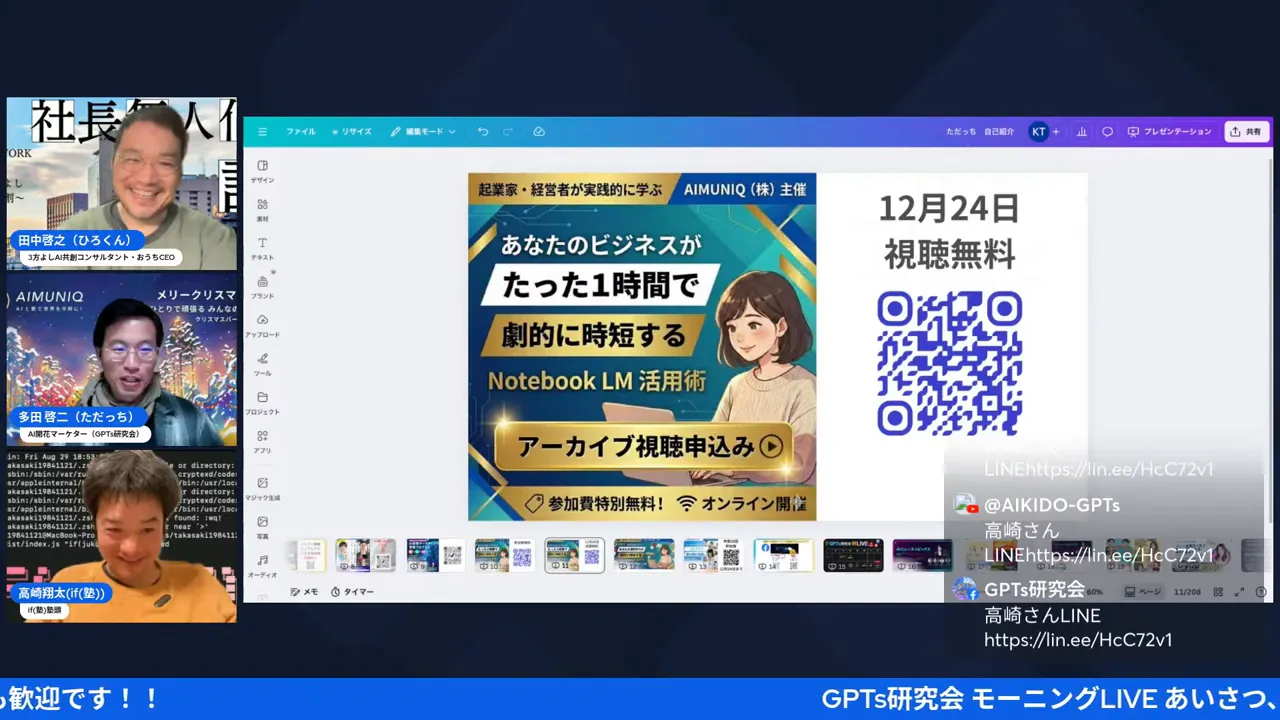Viewport: 1280px width, 720px height.
Task: Click the hamburger menu icon top left
Action: click(x=262, y=131)
